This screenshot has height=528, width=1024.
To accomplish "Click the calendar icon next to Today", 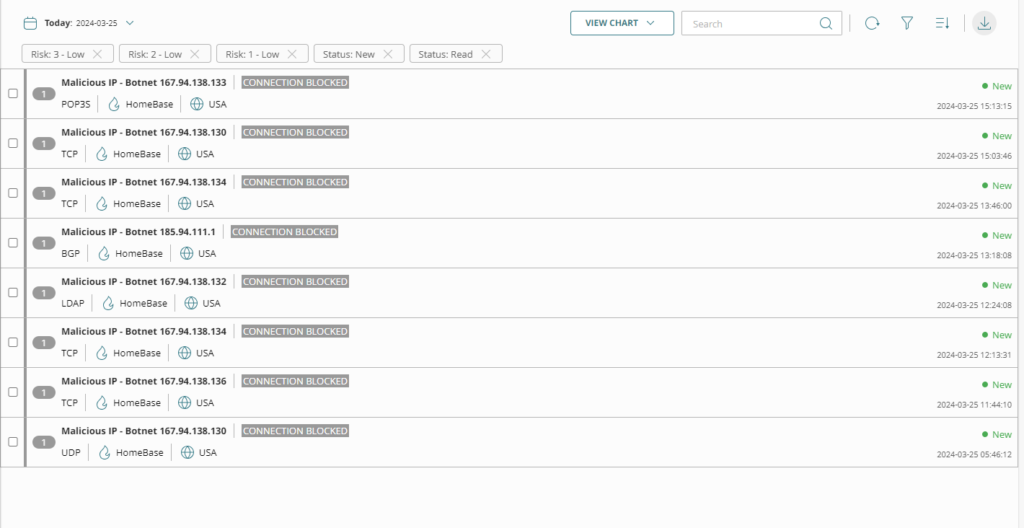I will tap(30, 23).
